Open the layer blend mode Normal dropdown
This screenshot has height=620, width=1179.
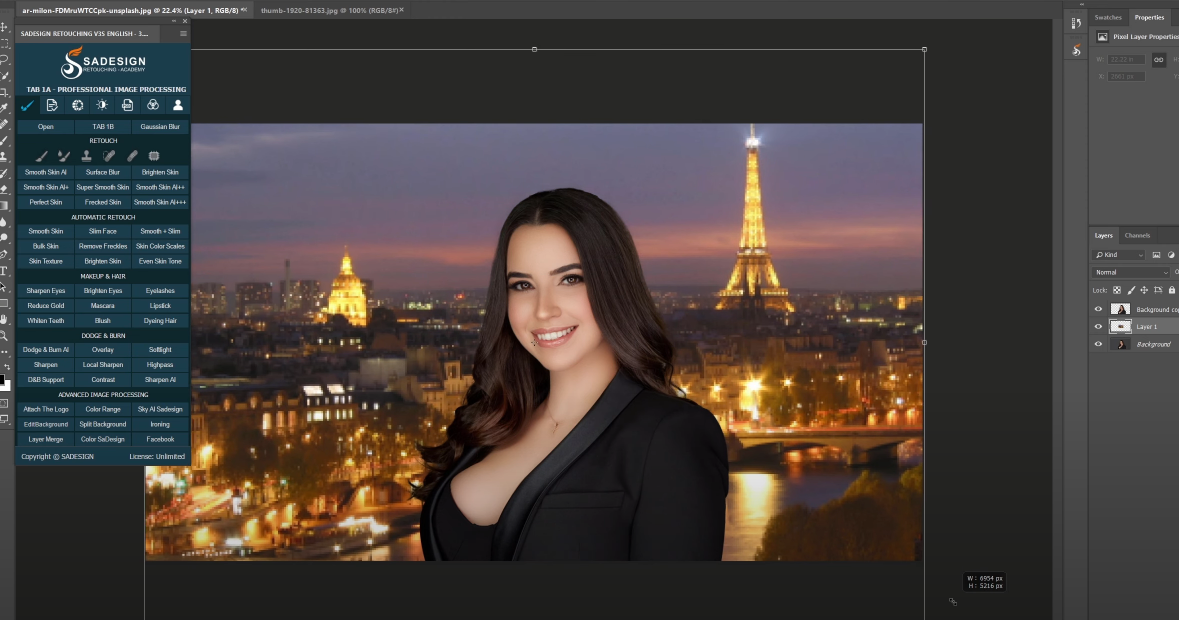[1131, 272]
